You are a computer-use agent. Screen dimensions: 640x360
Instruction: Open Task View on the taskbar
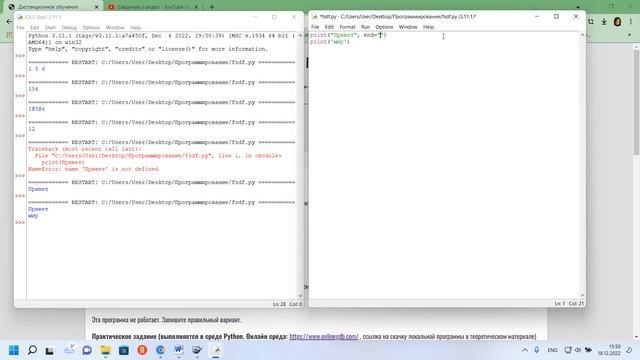50,350
